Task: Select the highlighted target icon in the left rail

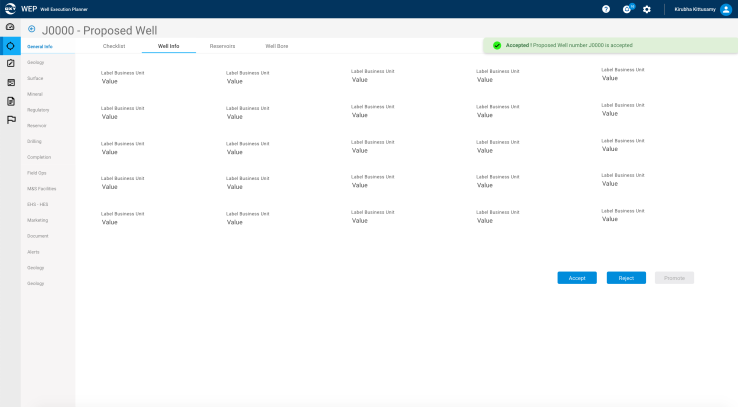Action: [x=10, y=46]
